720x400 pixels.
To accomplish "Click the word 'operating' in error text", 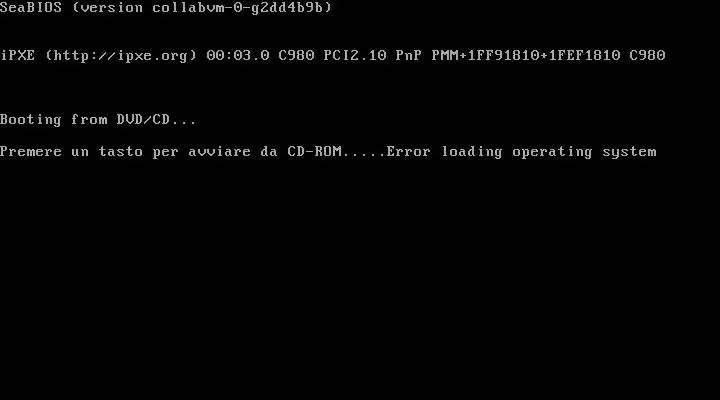I will coord(552,152).
